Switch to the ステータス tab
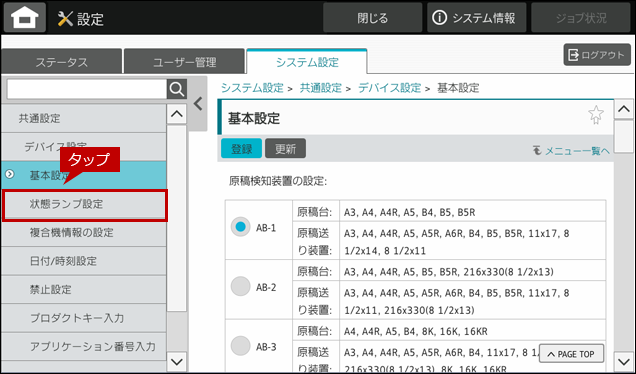The image size is (636, 374). click(x=62, y=62)
